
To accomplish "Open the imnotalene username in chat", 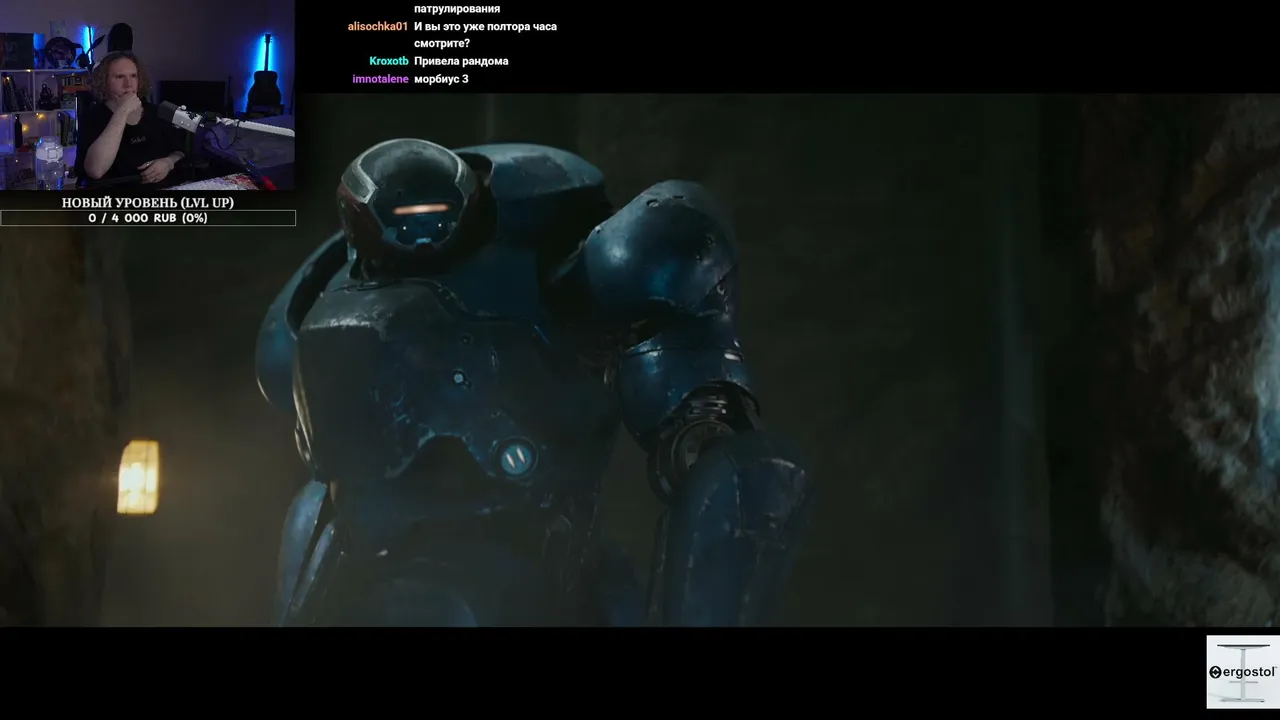I will 380,79.
